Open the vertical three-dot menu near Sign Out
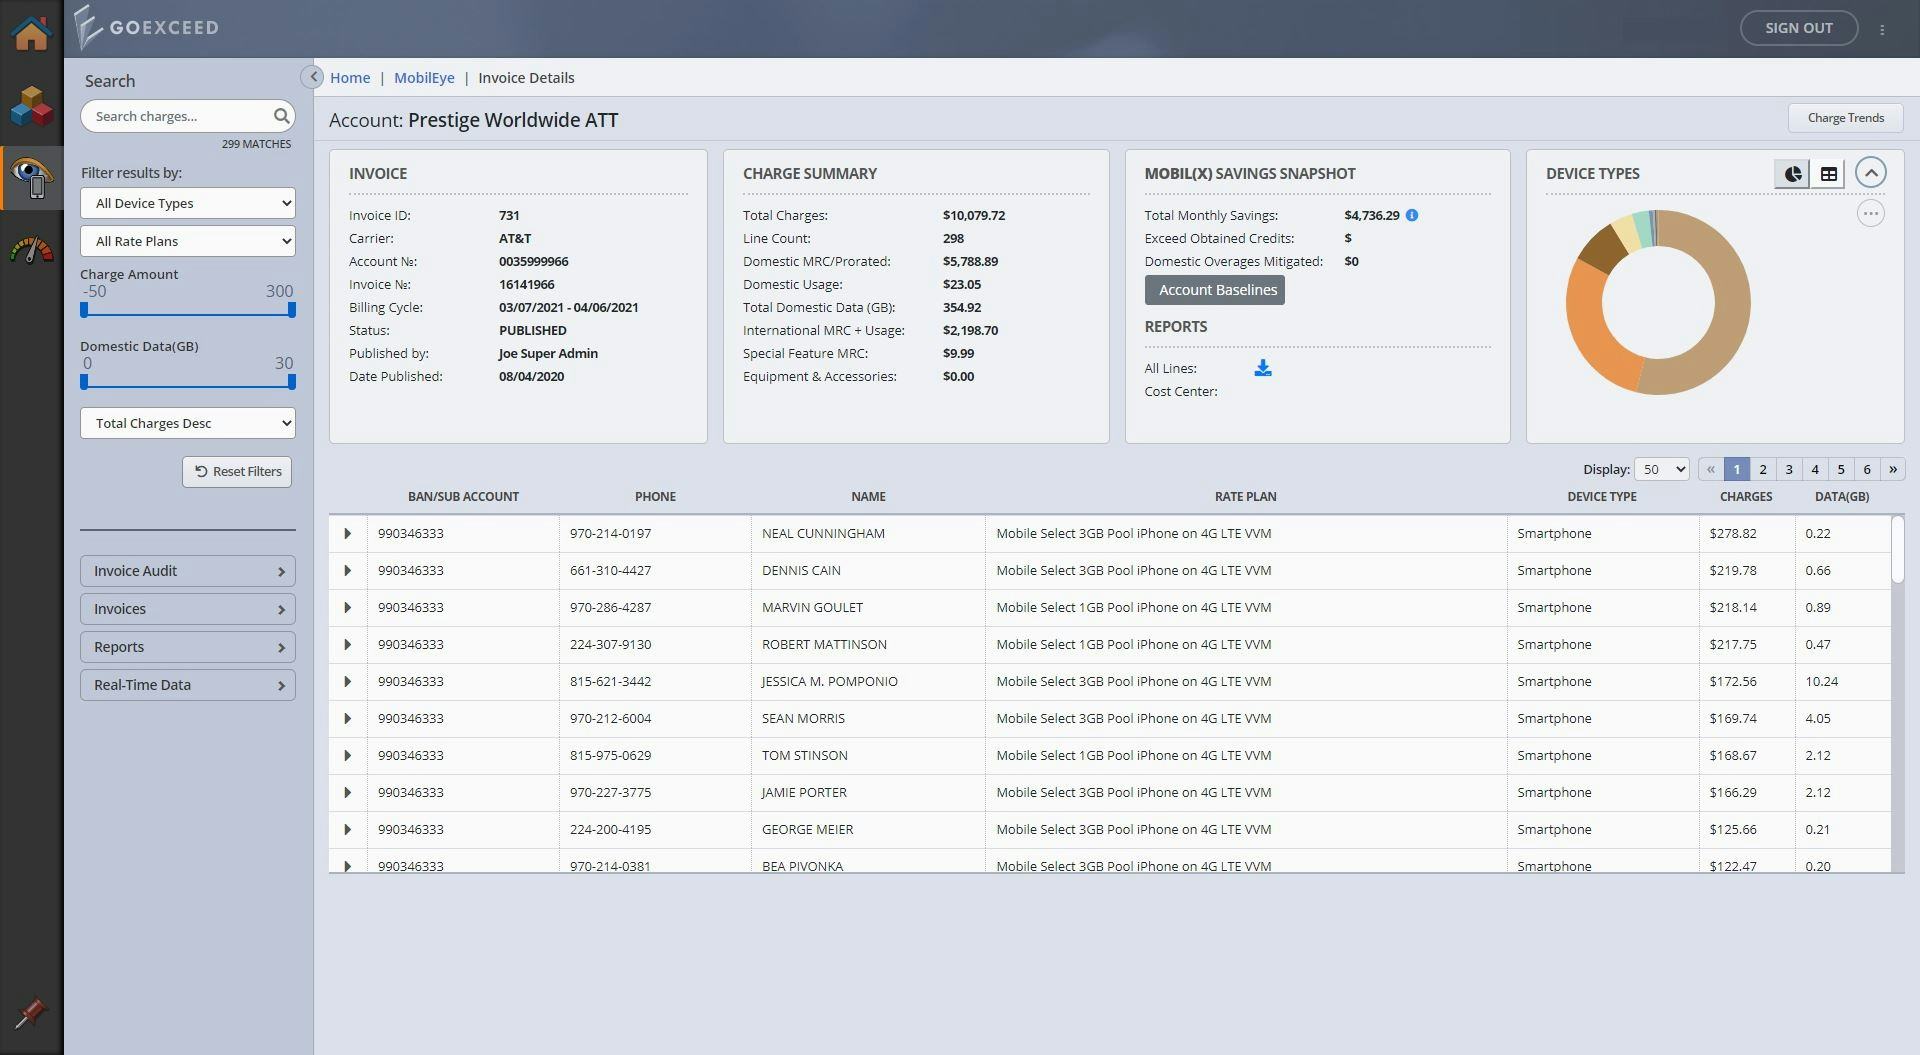1920x1055 pixels. [x=1882, y=30]
